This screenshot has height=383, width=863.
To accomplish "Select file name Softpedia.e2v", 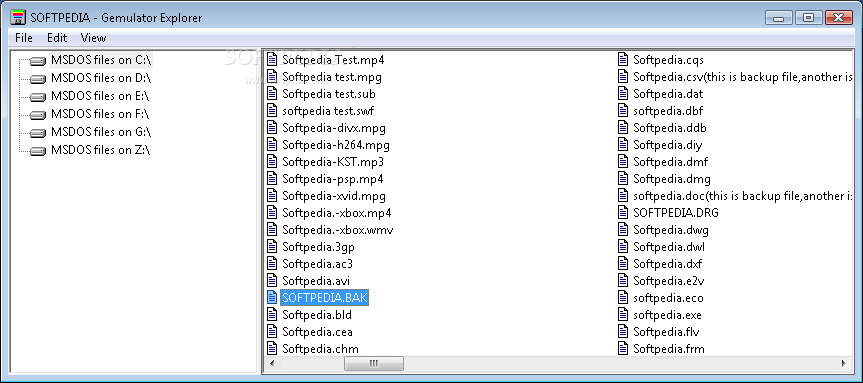I will tap(669, 281).
